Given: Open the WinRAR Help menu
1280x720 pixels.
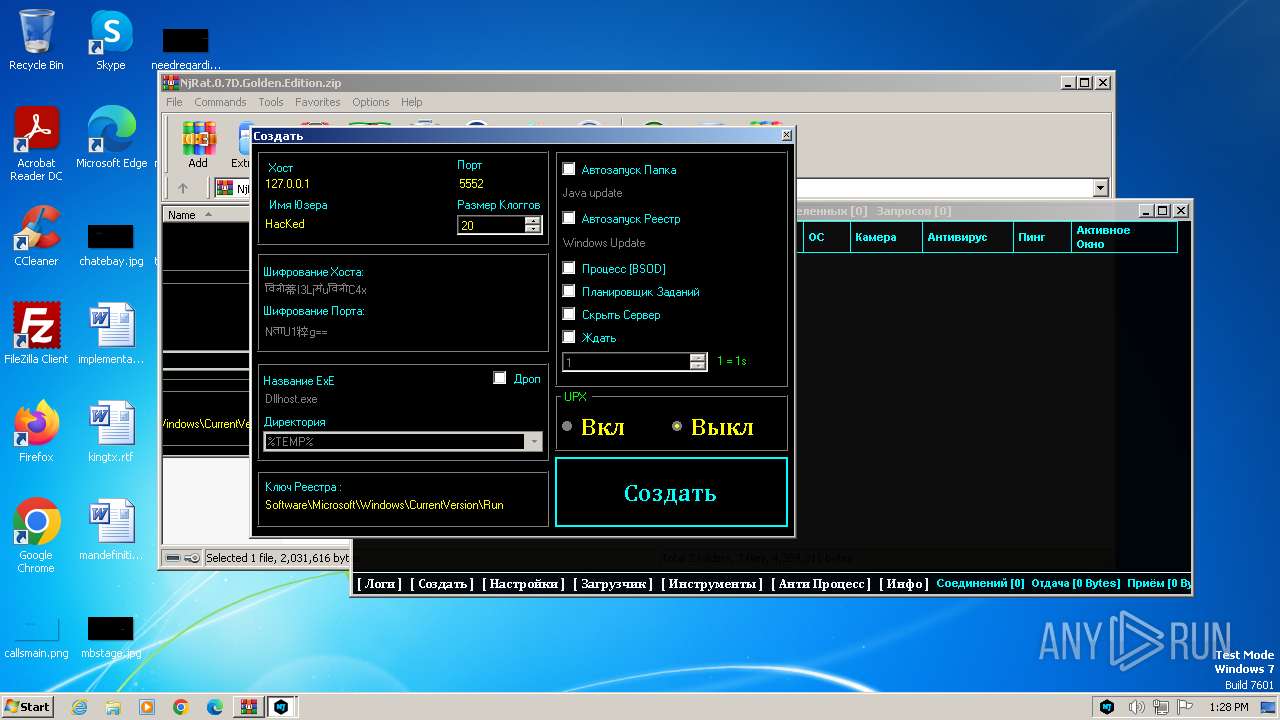Looking at the screenshot, I should click(x=412, y=102).
